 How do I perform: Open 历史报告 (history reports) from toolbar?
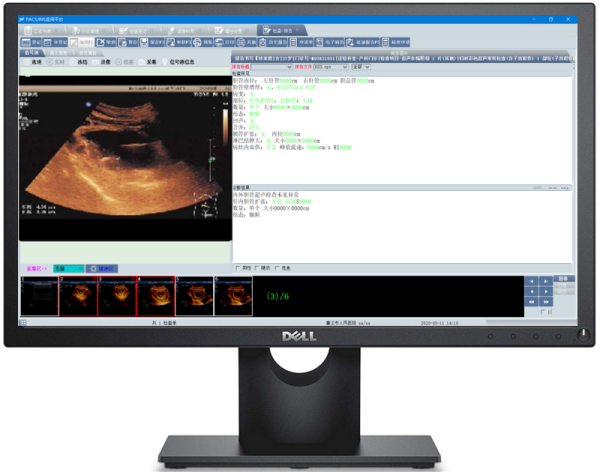271,43
